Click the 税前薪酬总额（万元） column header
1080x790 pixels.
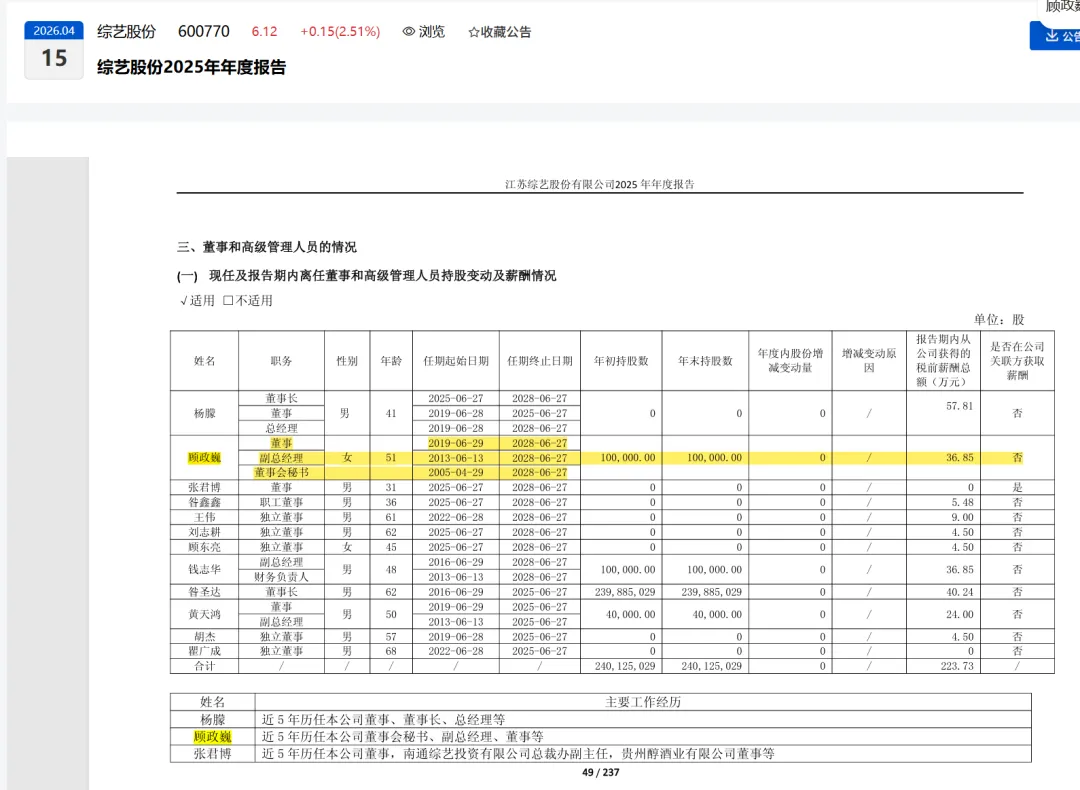[x=944, y=361]
